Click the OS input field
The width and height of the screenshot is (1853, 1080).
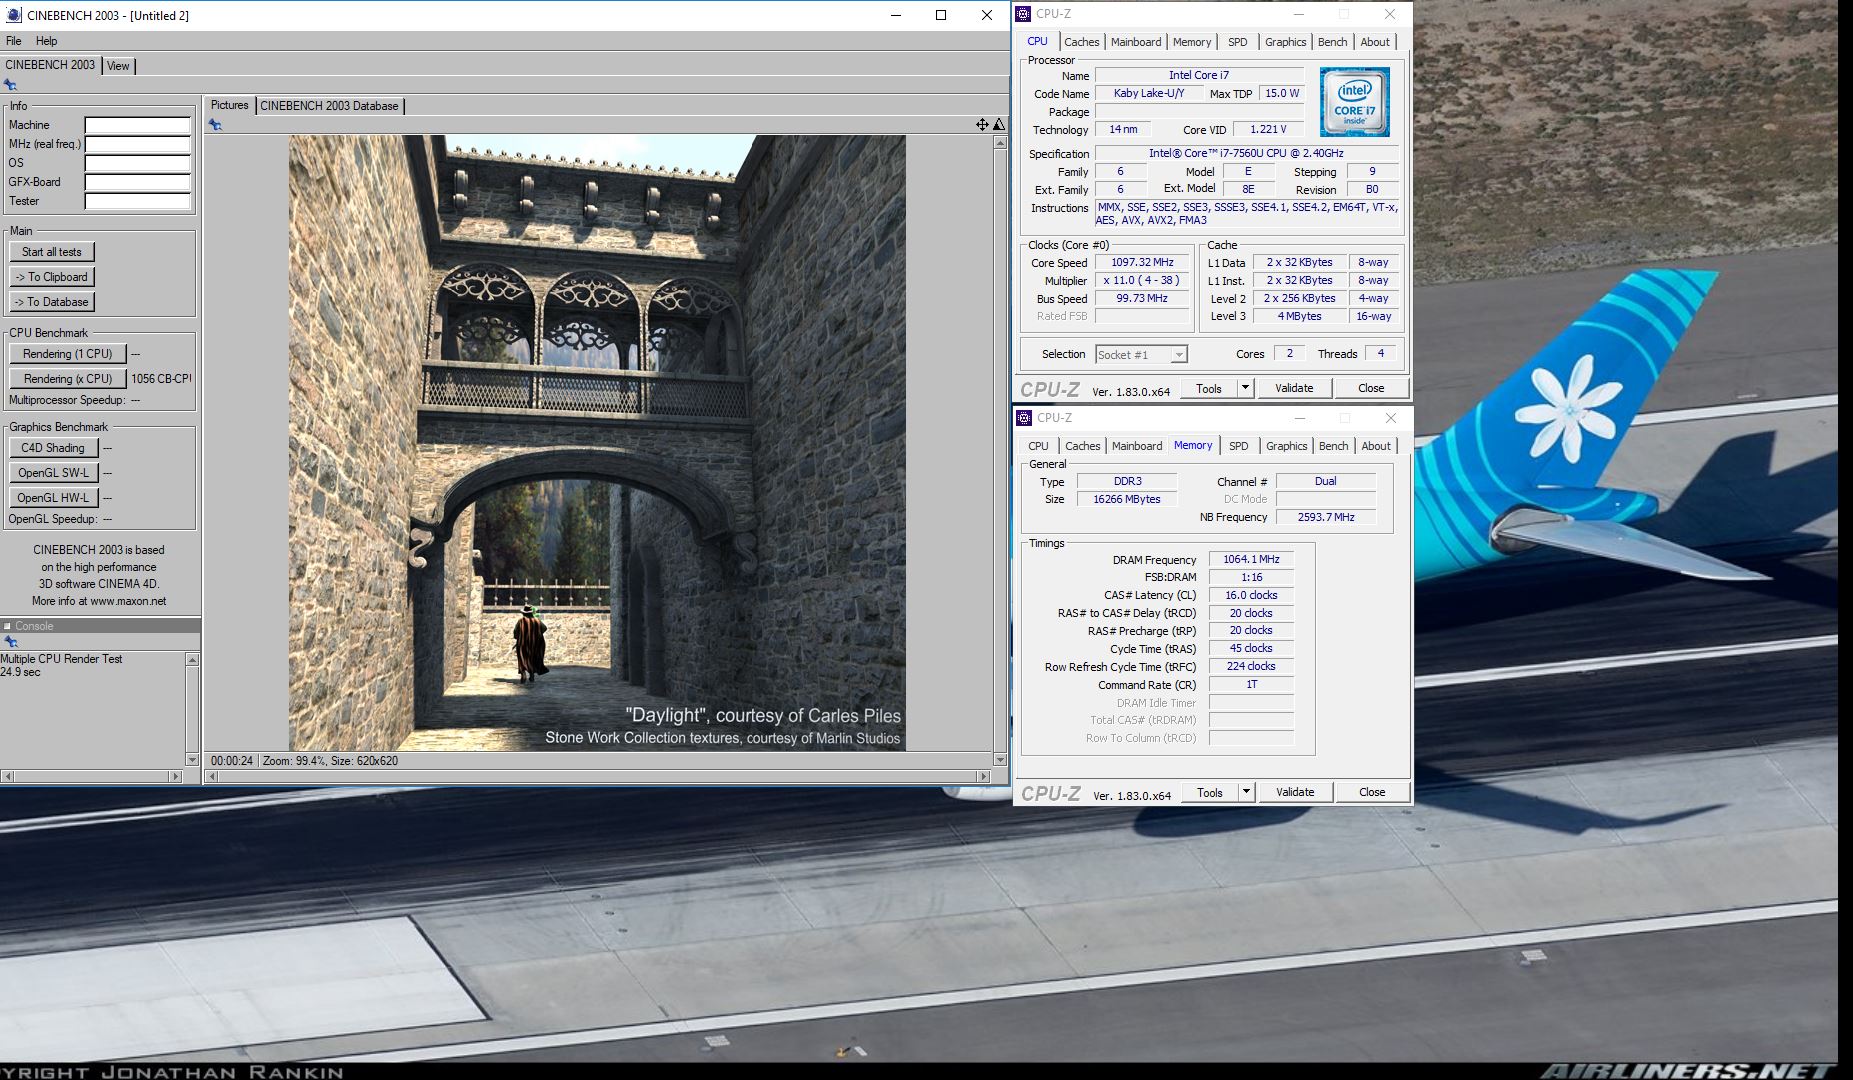click(x=137, y=163)
